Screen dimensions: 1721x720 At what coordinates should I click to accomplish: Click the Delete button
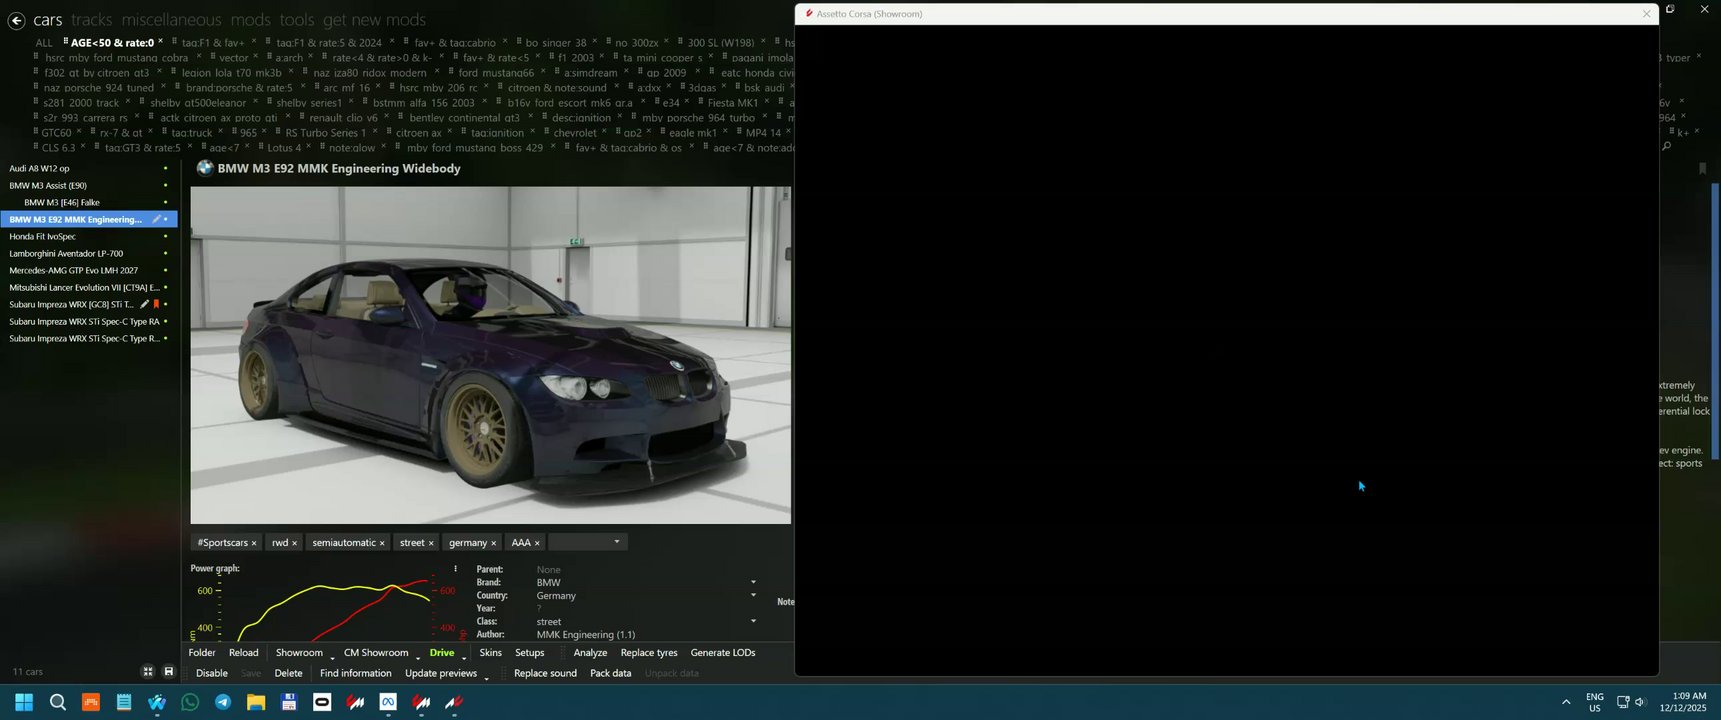click(x=289, y=673)
